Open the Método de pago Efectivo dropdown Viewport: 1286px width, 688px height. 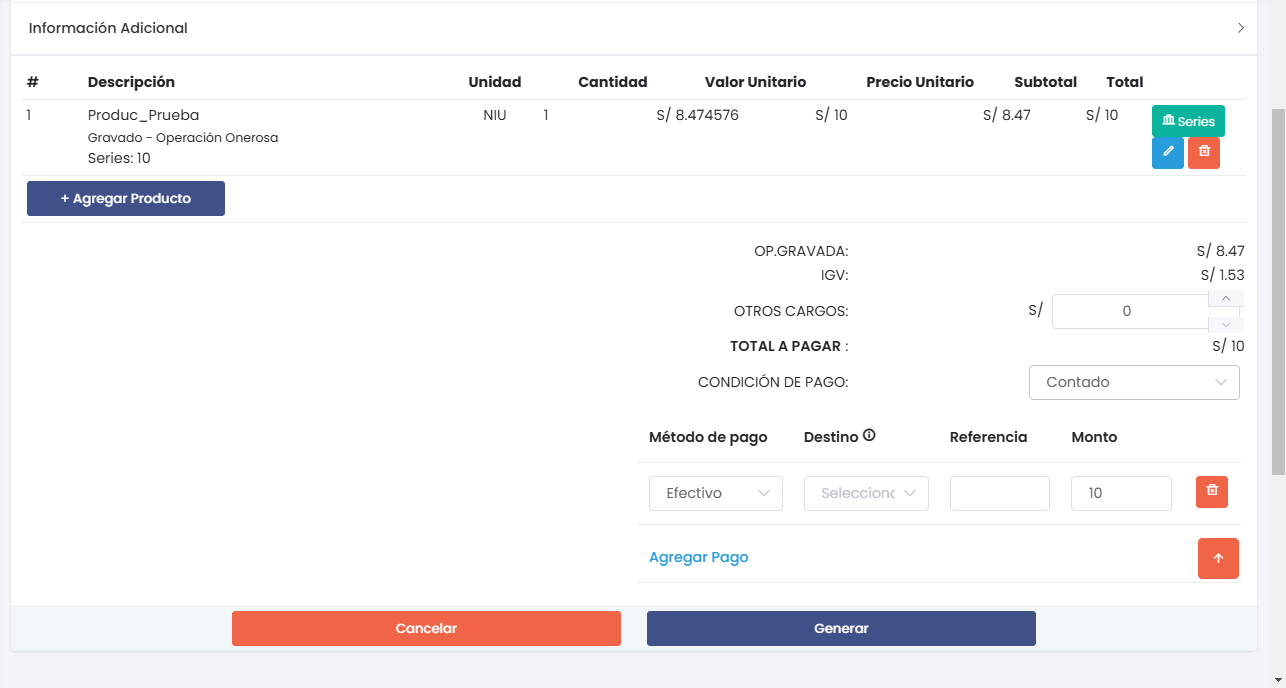(716, 493)
